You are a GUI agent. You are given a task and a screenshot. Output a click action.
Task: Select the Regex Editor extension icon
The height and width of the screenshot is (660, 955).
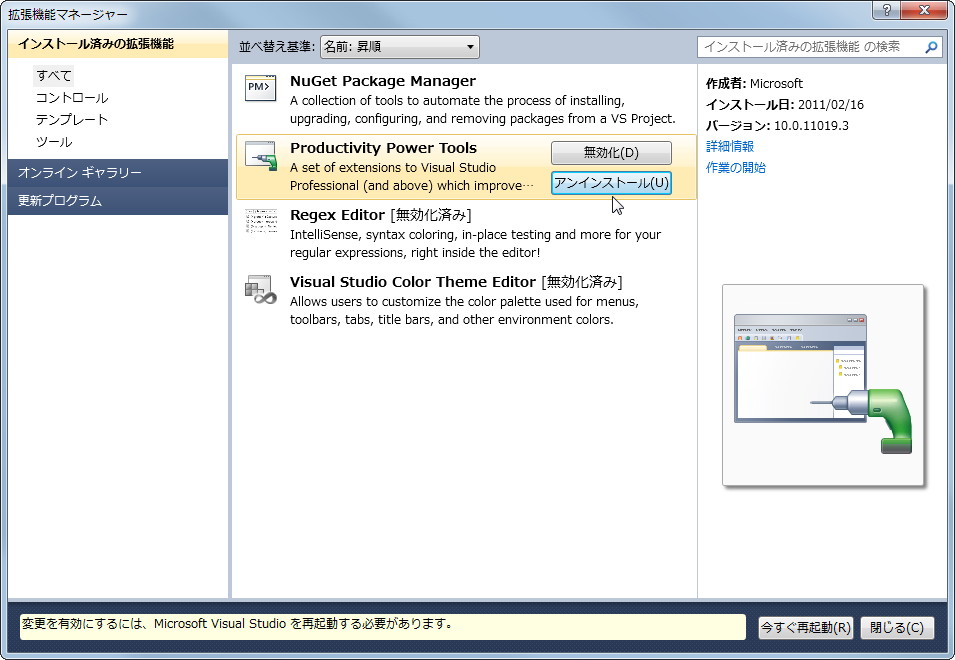[259, 222]
